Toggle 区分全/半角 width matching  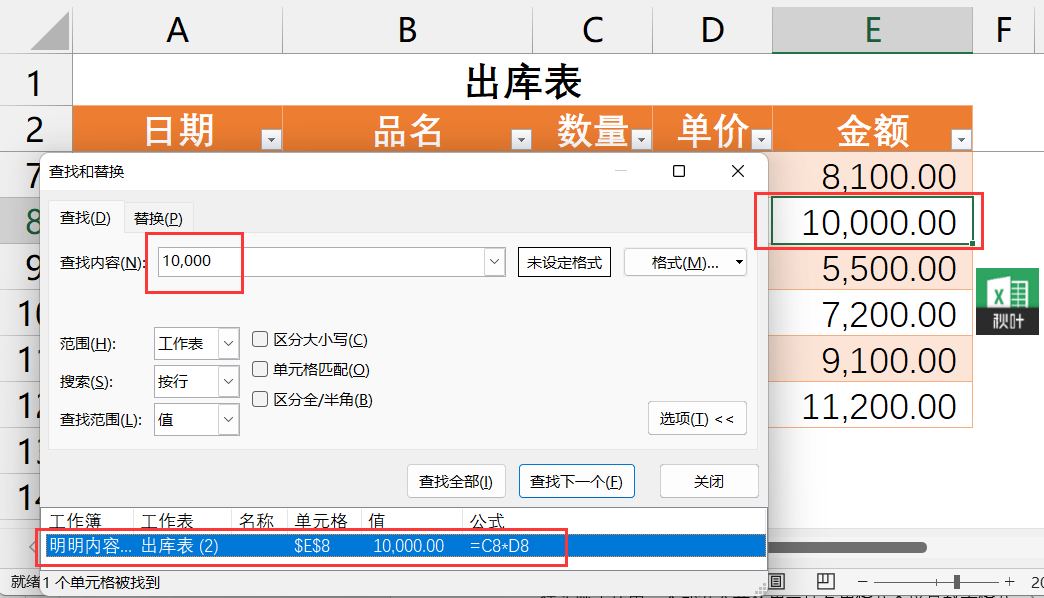(x=258, y=397)
